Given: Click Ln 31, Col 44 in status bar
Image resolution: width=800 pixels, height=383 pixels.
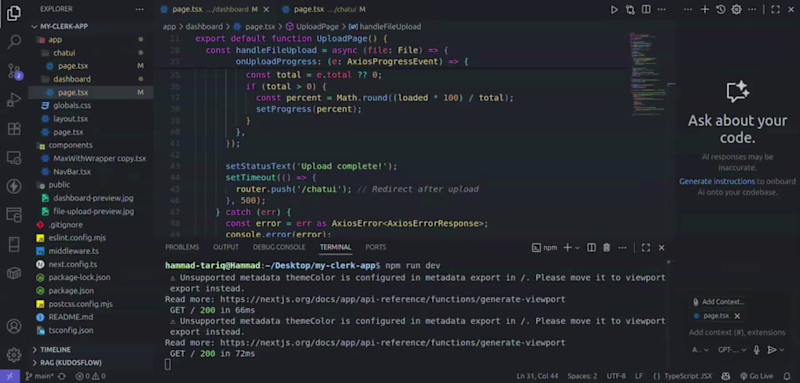Looking at the screenshot, I should pos(537,376).
